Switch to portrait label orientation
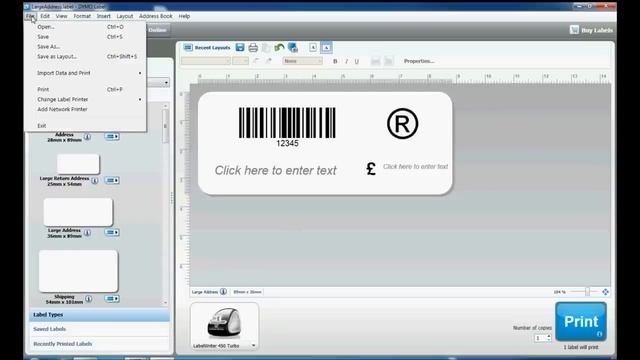 coord(313,48)
